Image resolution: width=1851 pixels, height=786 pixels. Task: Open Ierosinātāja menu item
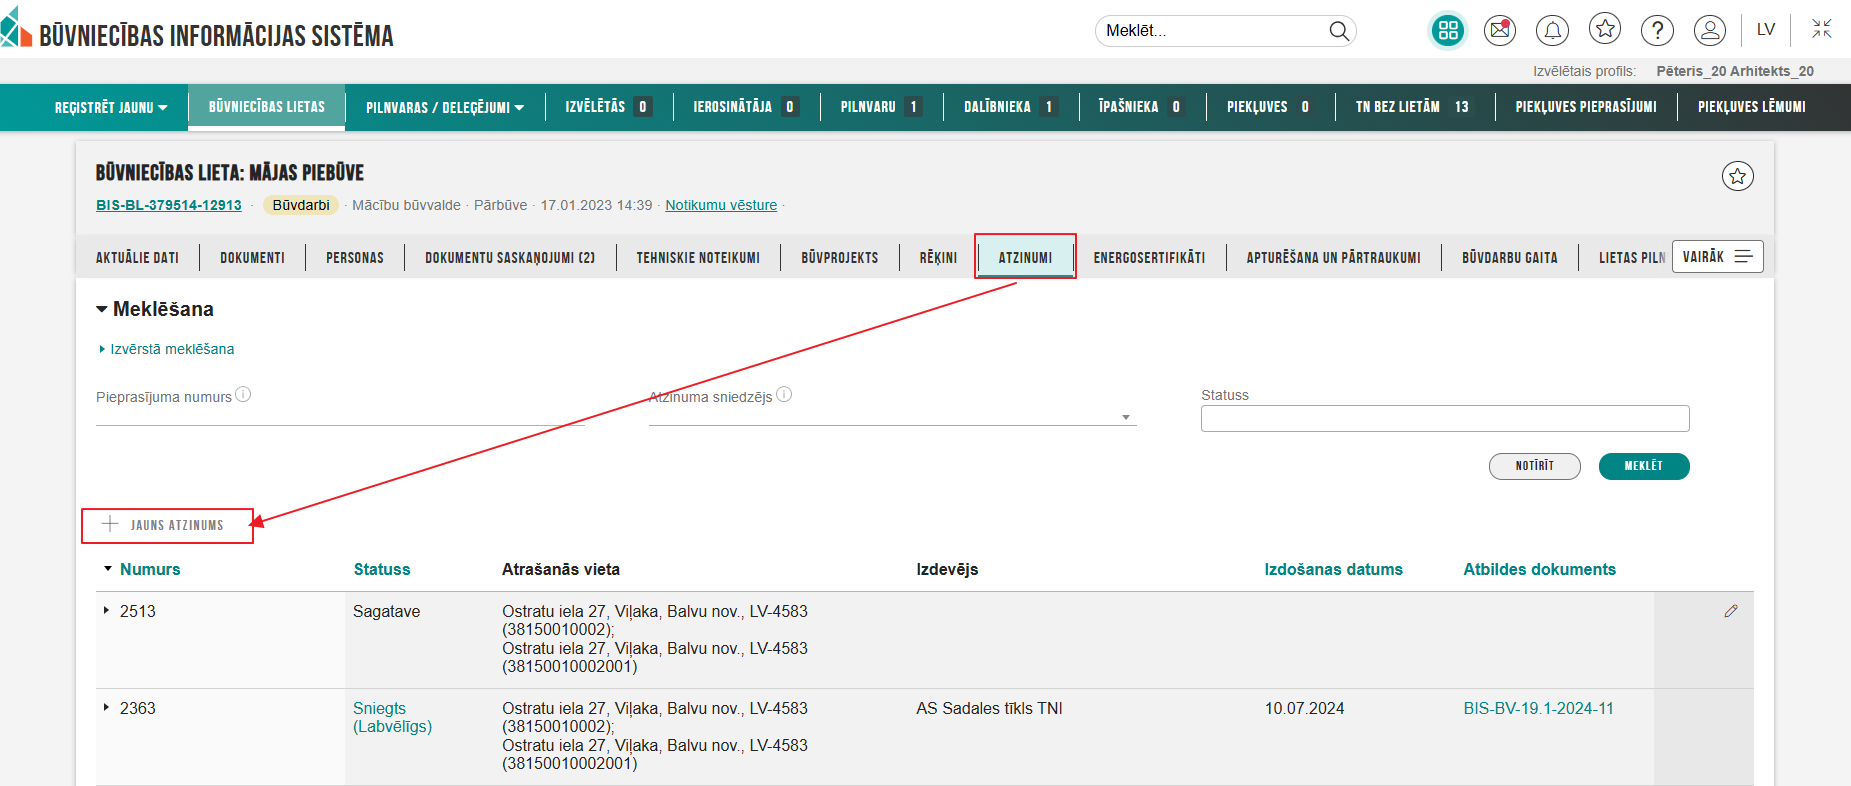746,107
